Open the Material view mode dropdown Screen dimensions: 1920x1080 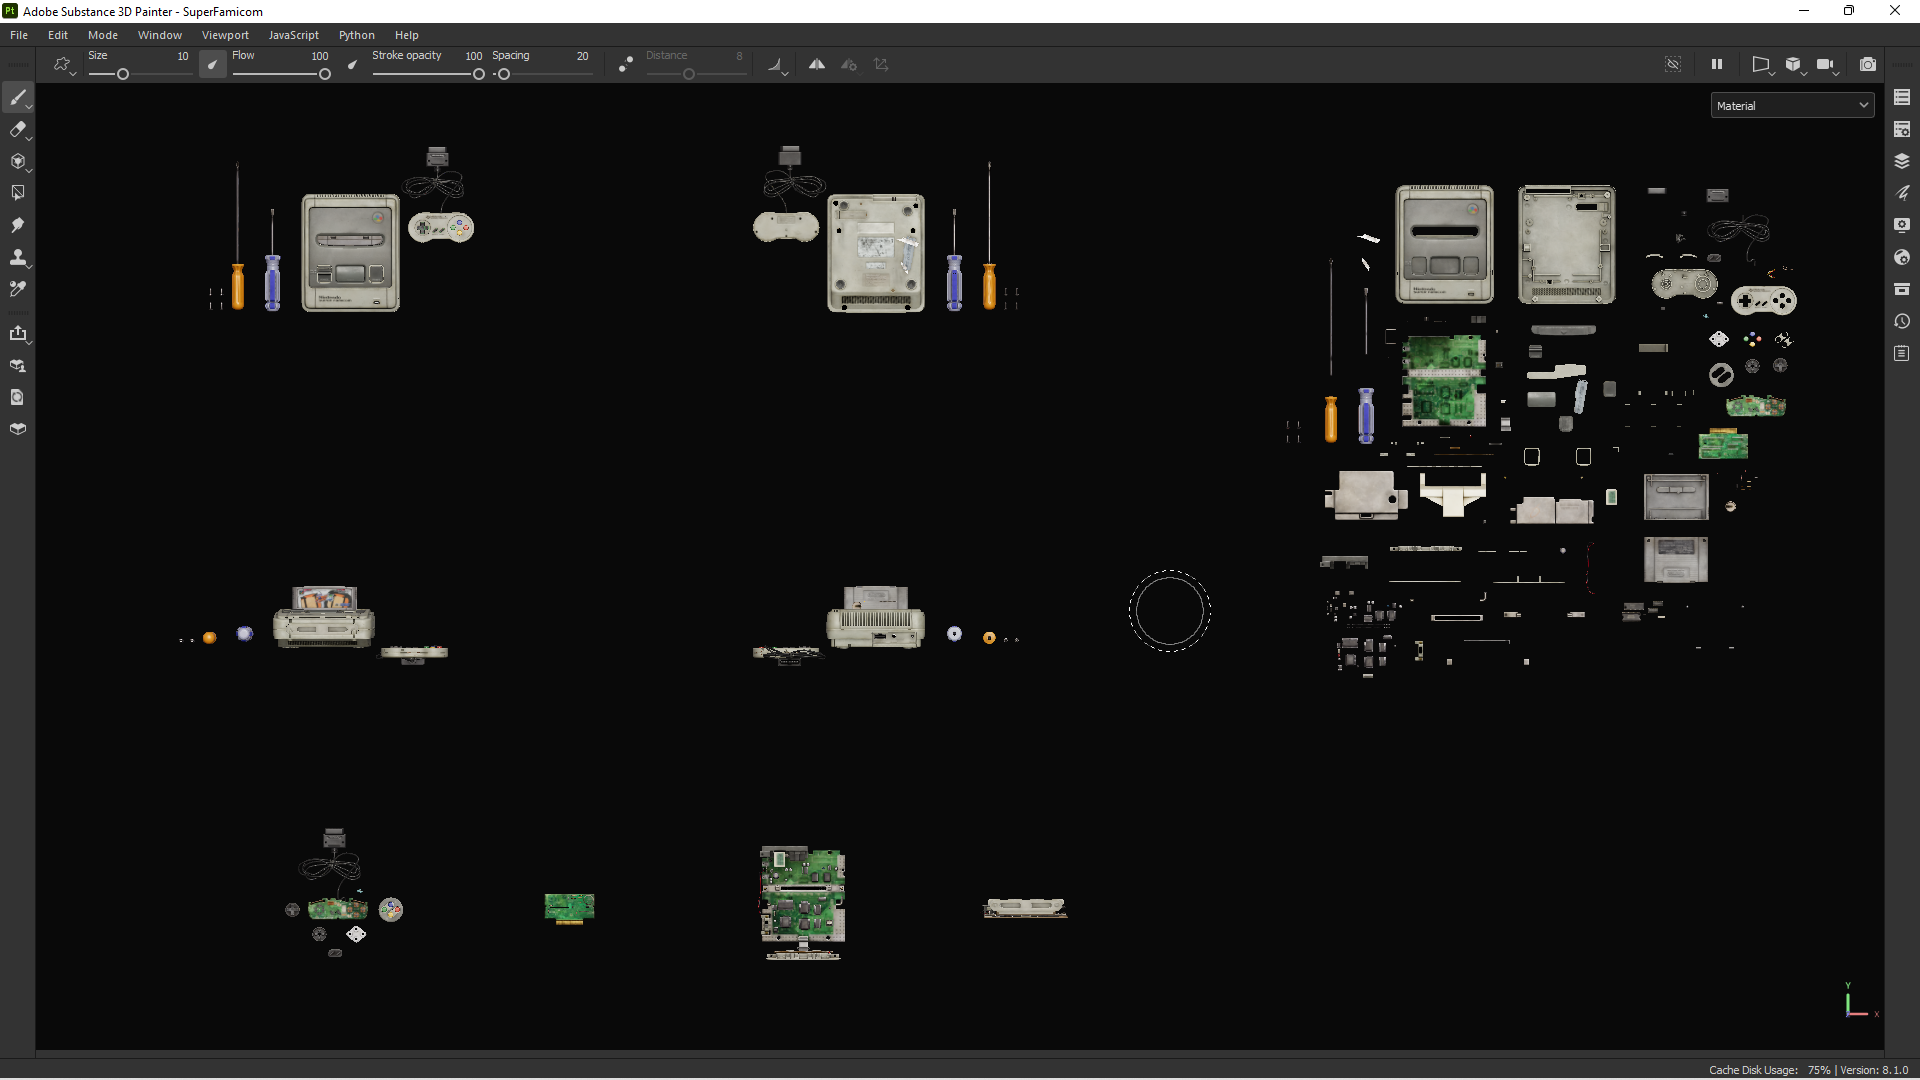click(x=1792, y=105)
